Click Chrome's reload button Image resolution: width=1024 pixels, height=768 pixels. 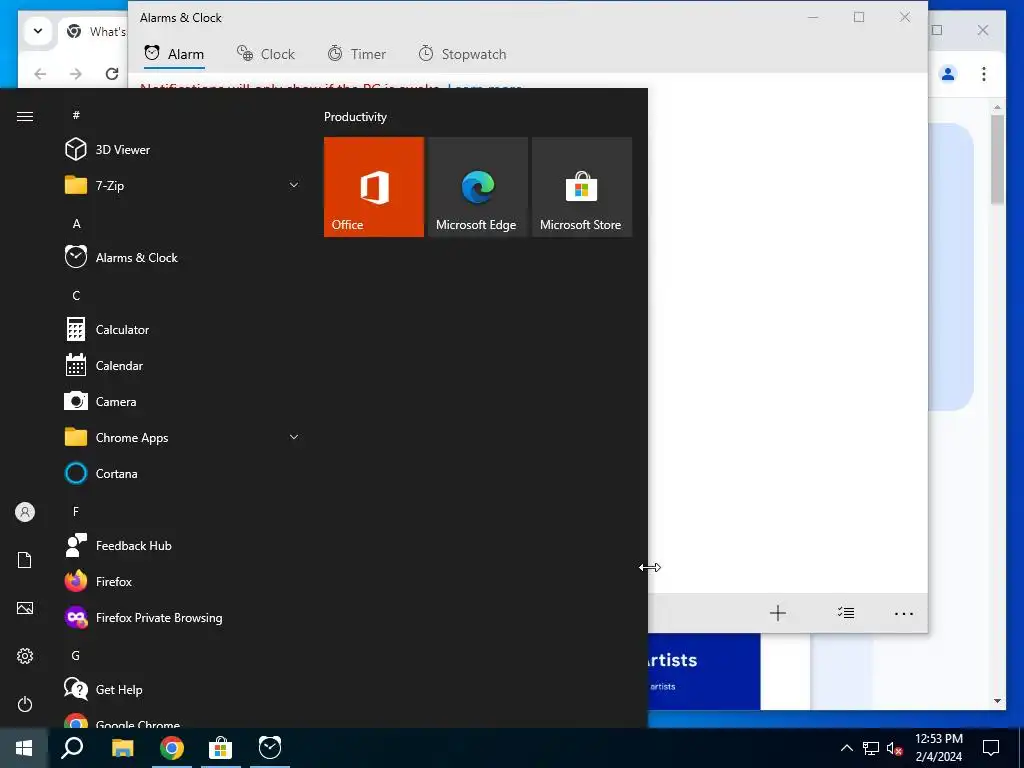pyautogui.click(x=112, y=74)
